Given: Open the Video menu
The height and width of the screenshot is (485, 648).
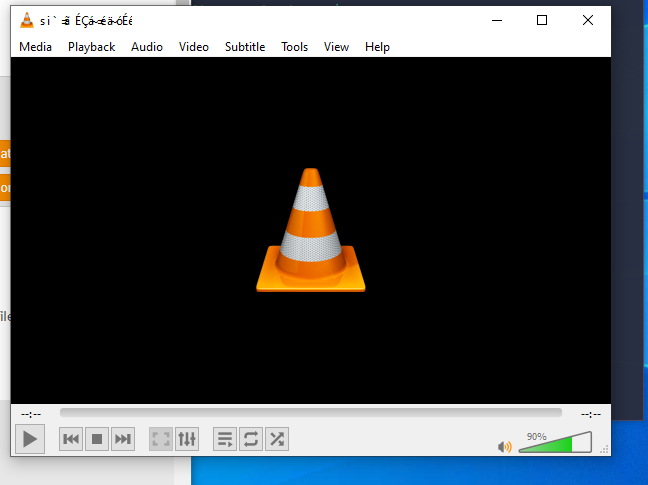Looking at the screenshot, I should [193, 47].
